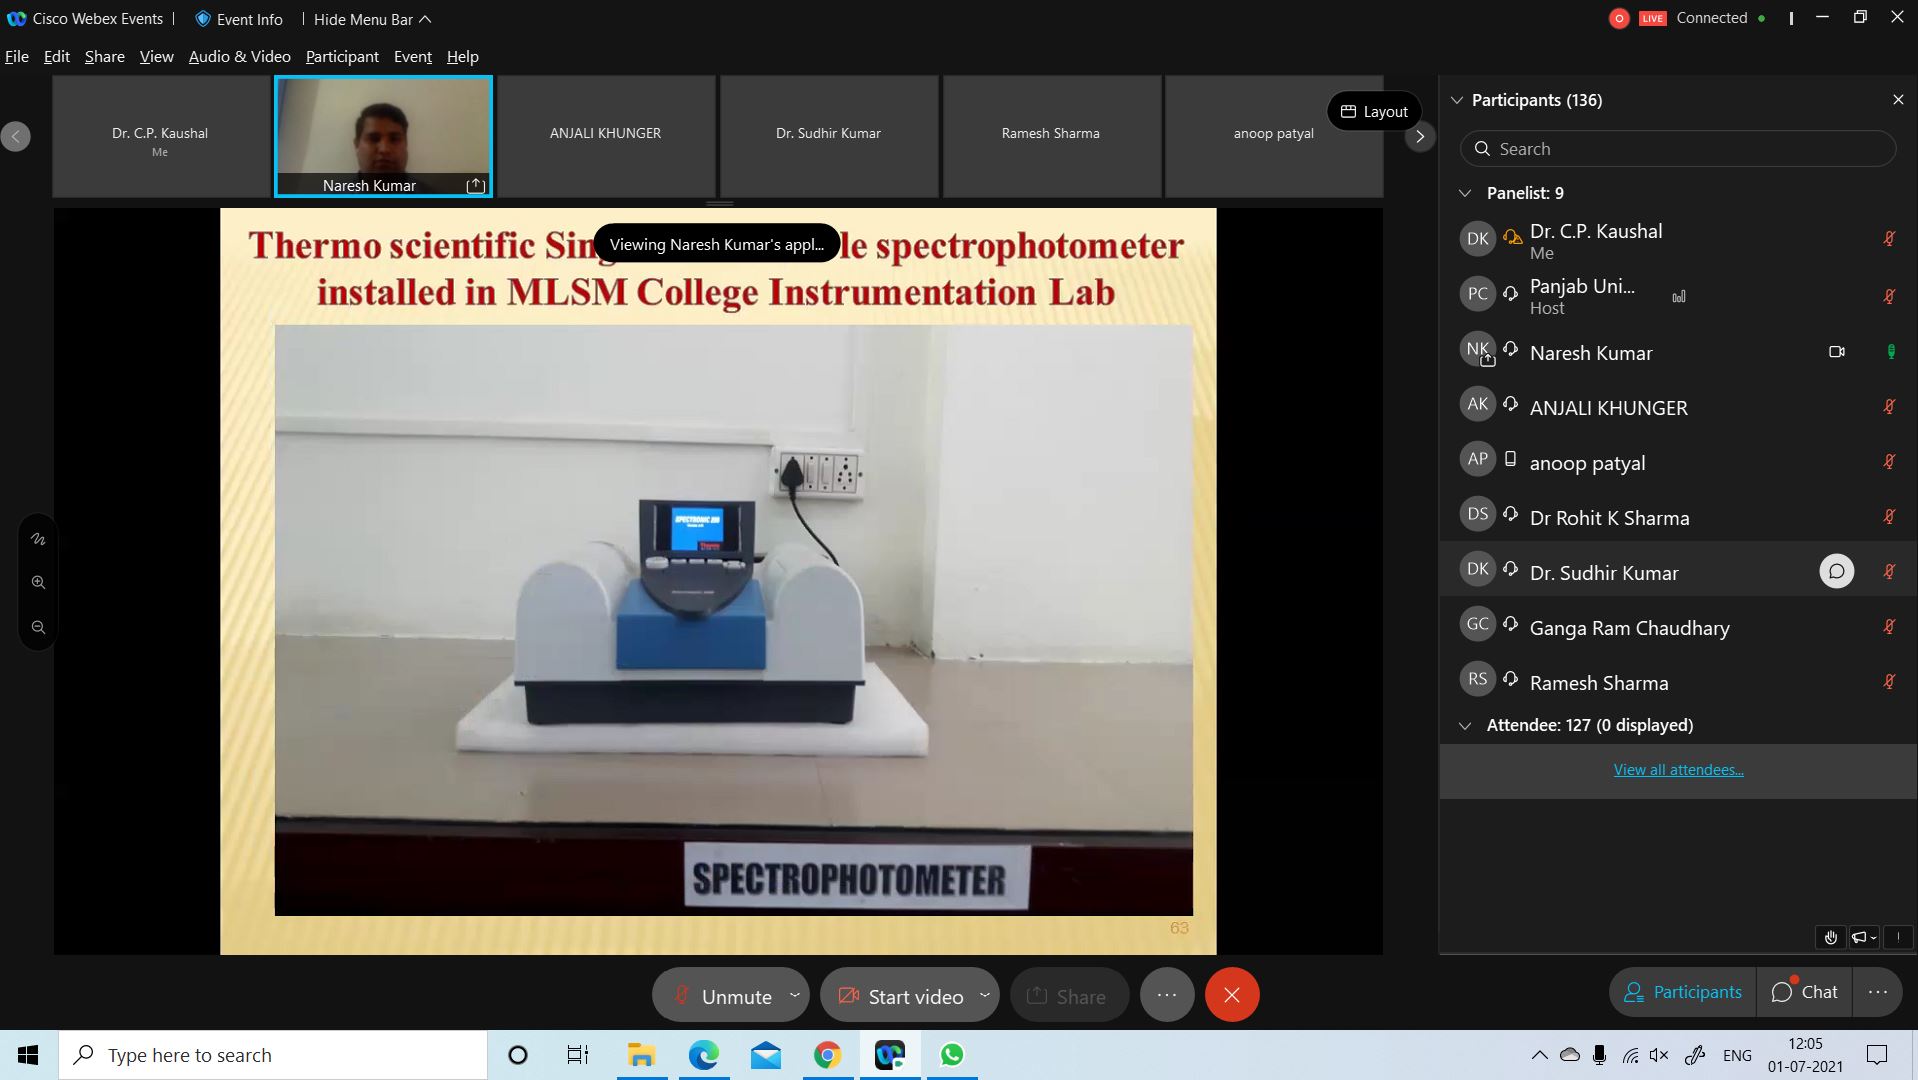Select Ramesh Sharma's video tile
This screenshot has height=1080, width=1918.
1051,136
